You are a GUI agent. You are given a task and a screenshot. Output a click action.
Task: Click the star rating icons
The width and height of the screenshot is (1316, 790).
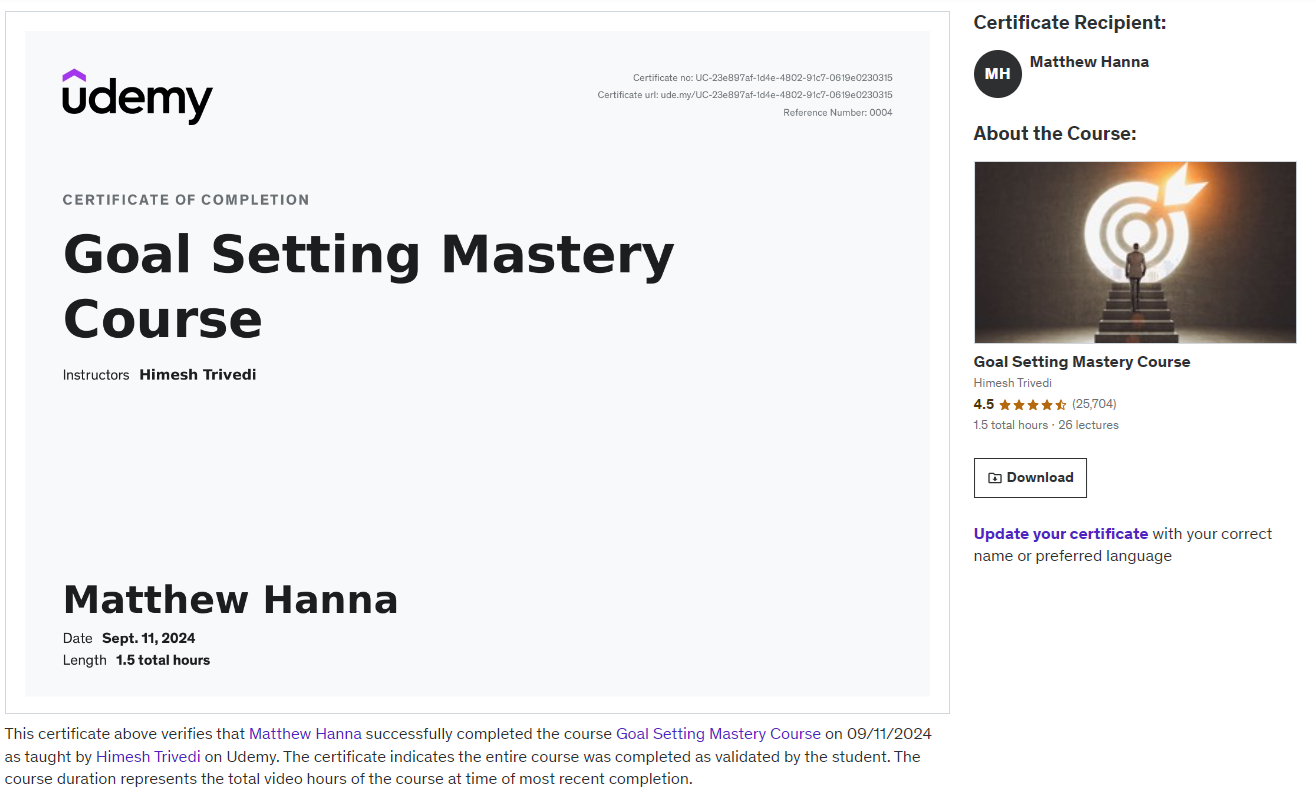[x=1032, y=405]
